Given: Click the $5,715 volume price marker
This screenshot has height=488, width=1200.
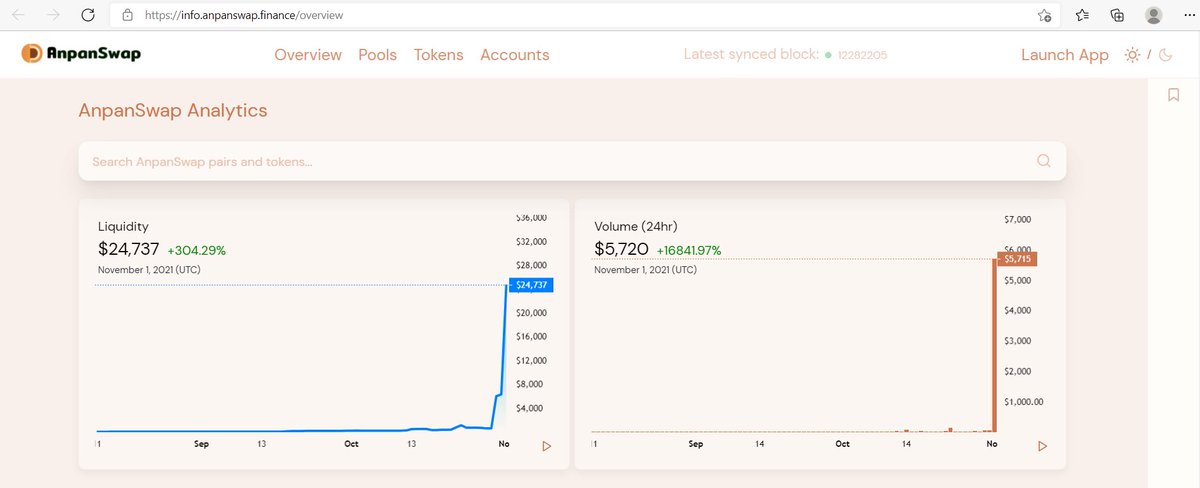Looking at the screenshot, I should point(1015,259).
